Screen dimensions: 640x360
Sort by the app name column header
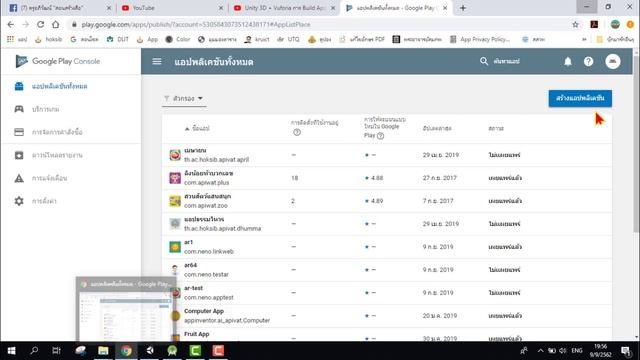click(197, 129)
